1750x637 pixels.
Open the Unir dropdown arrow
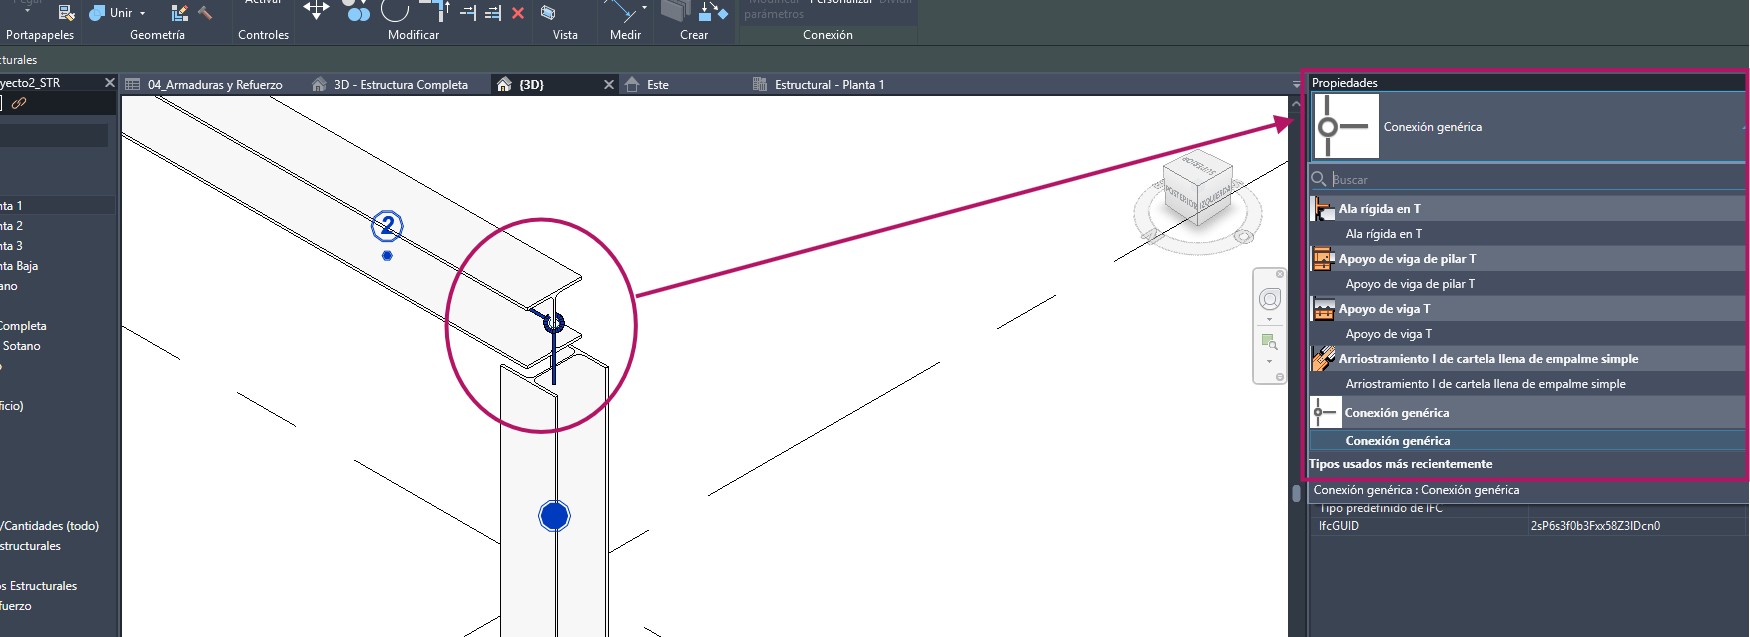(143, 13)
